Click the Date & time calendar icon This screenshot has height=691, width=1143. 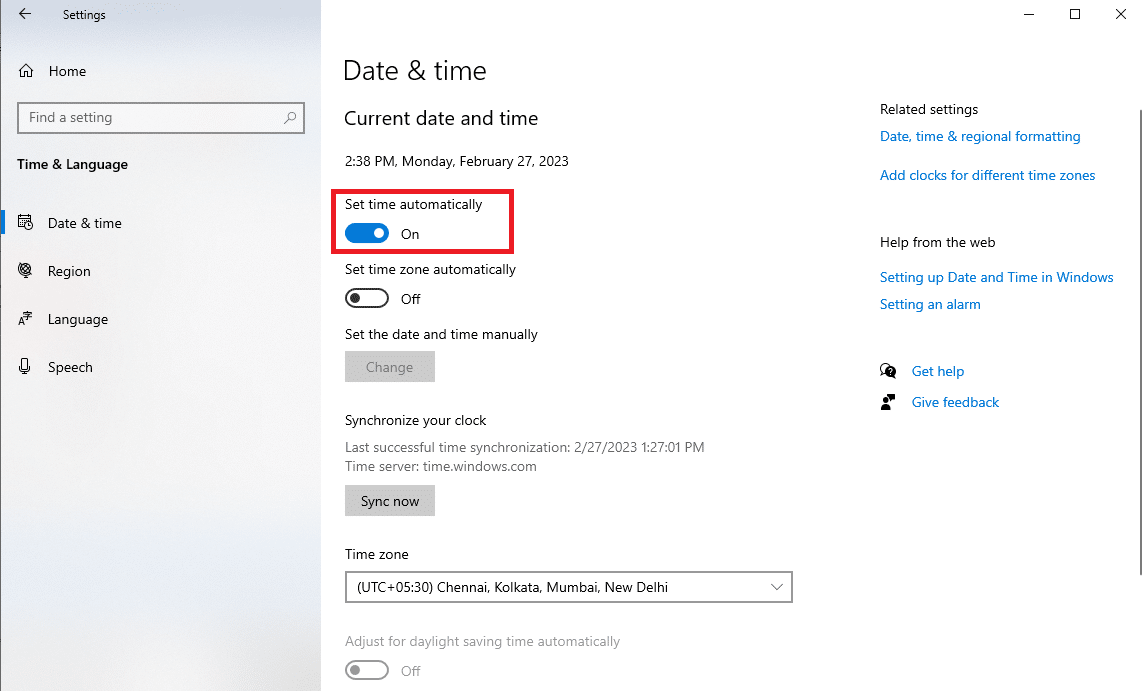point(26,222)
